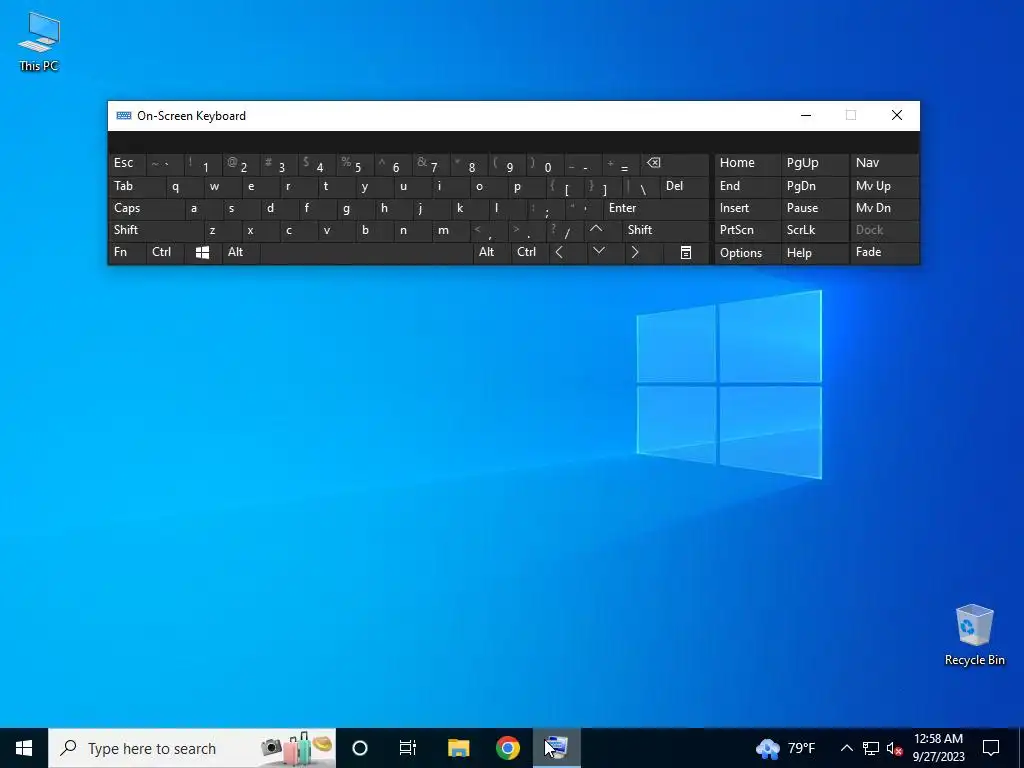
Task: Click the PrtScn key
Action: (x=747, y=230)
